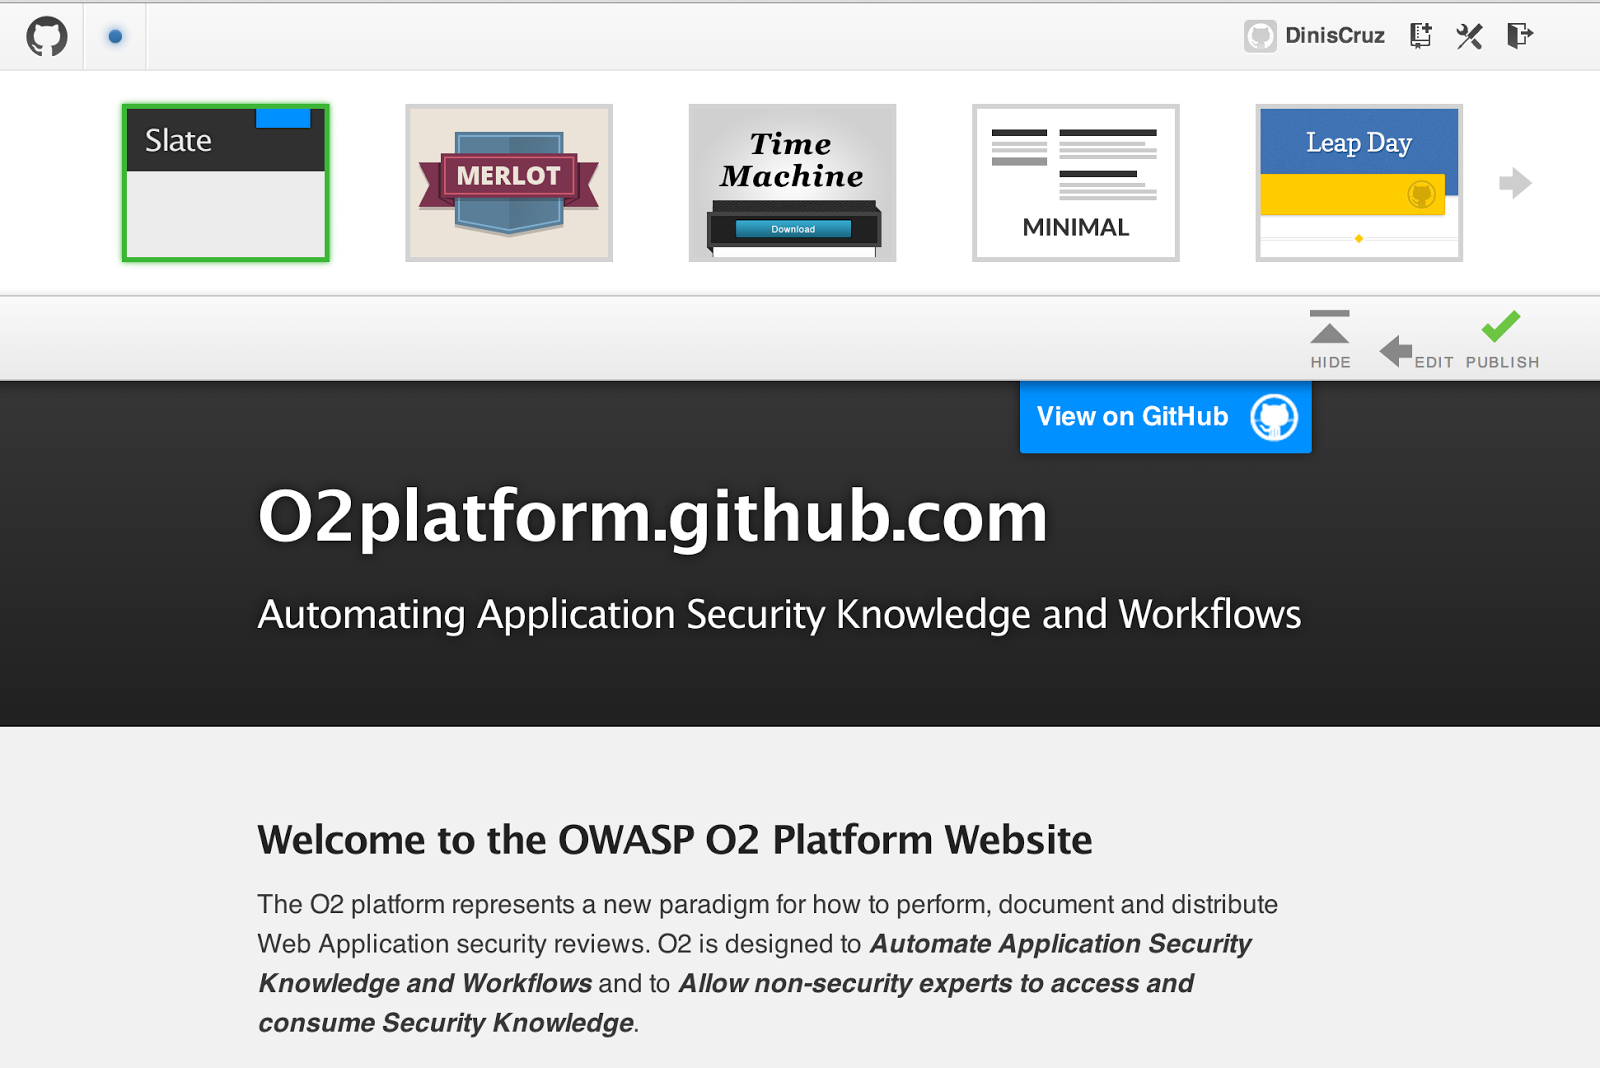Image resolution: width=1600 pixels, height=1068 pixels.
Task: Click the View on GitHub banner text
Action: pos(1132,417)
